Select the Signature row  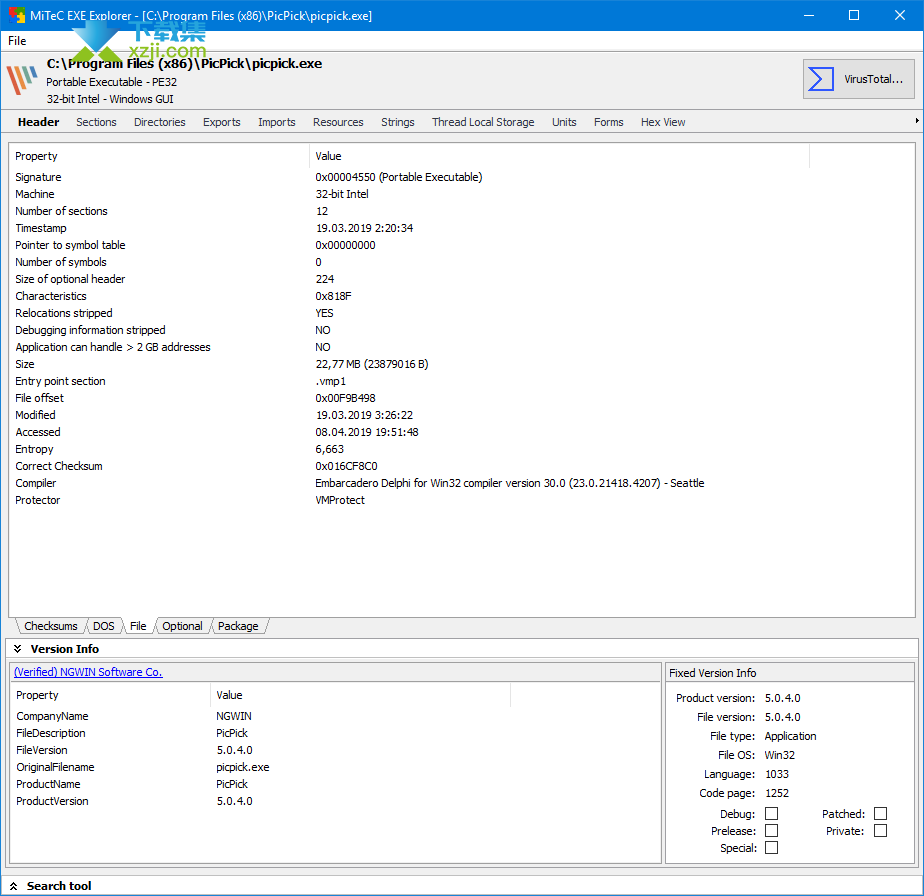coord(461,177)
